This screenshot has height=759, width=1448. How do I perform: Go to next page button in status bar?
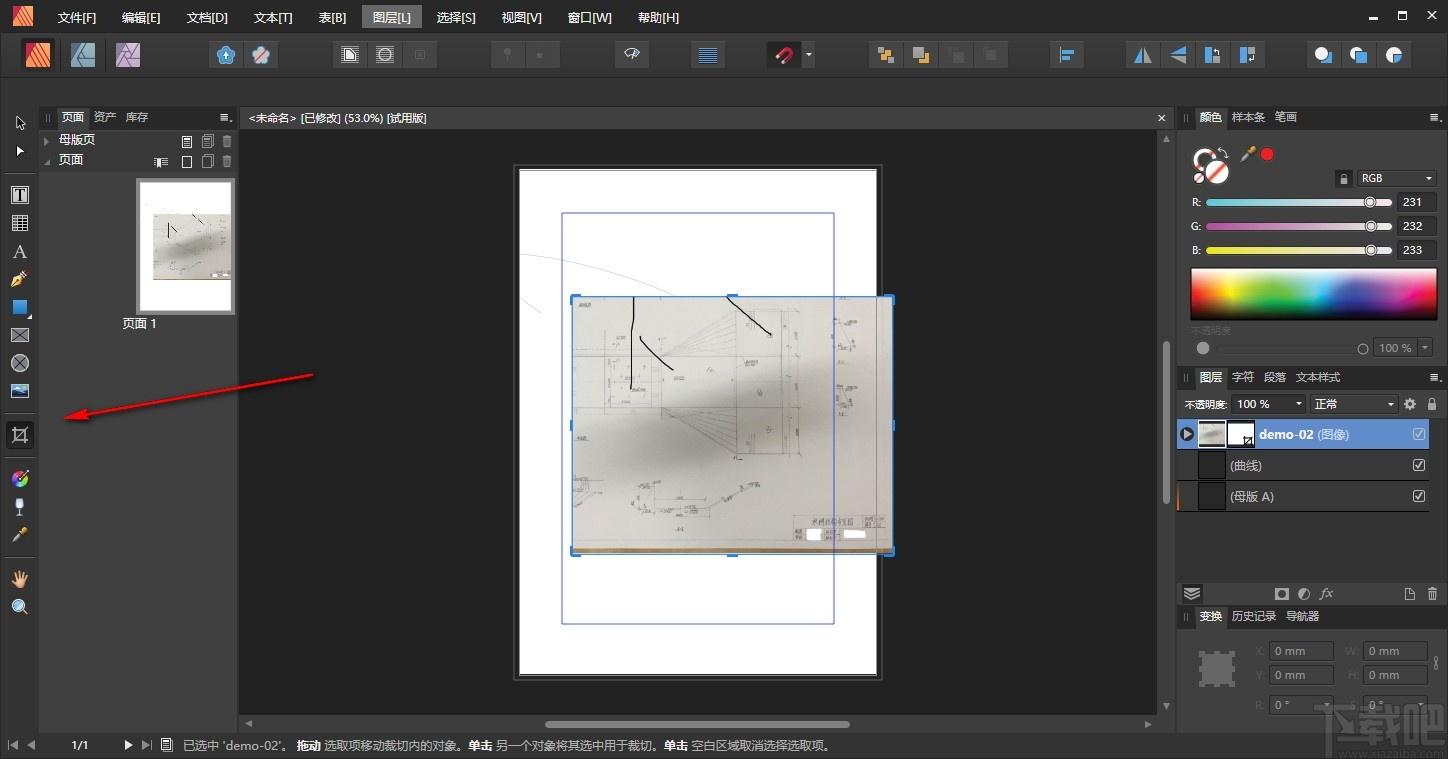click(128, 745)
